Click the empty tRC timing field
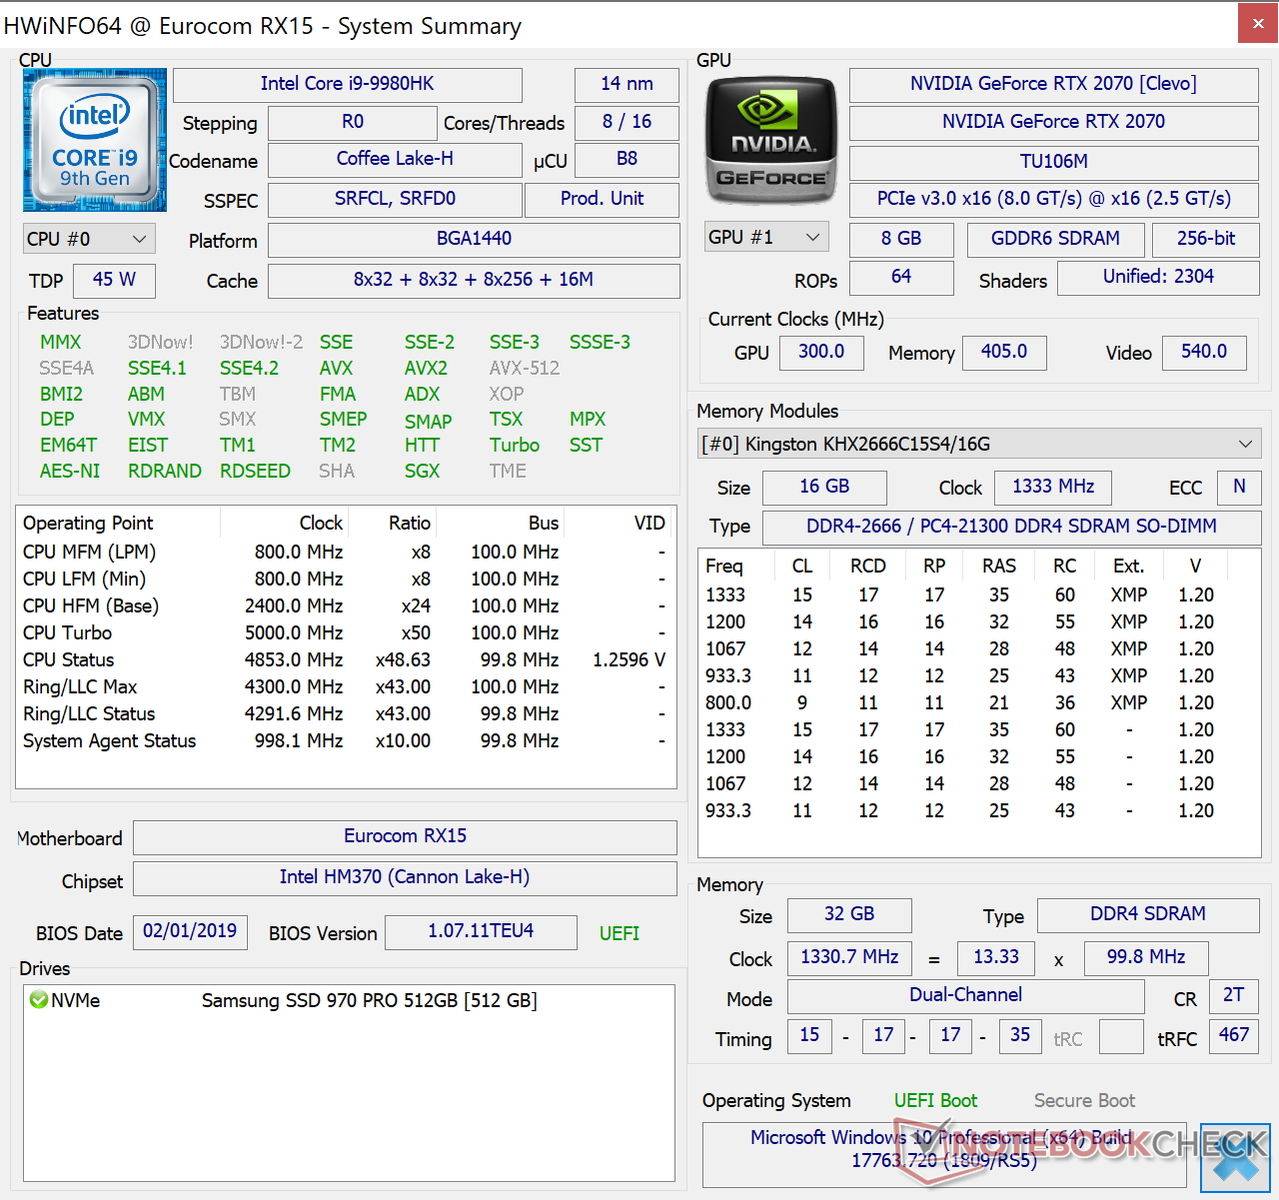Image resolution: width=1279 pixels, height=1200 pixels. 1121,1037
